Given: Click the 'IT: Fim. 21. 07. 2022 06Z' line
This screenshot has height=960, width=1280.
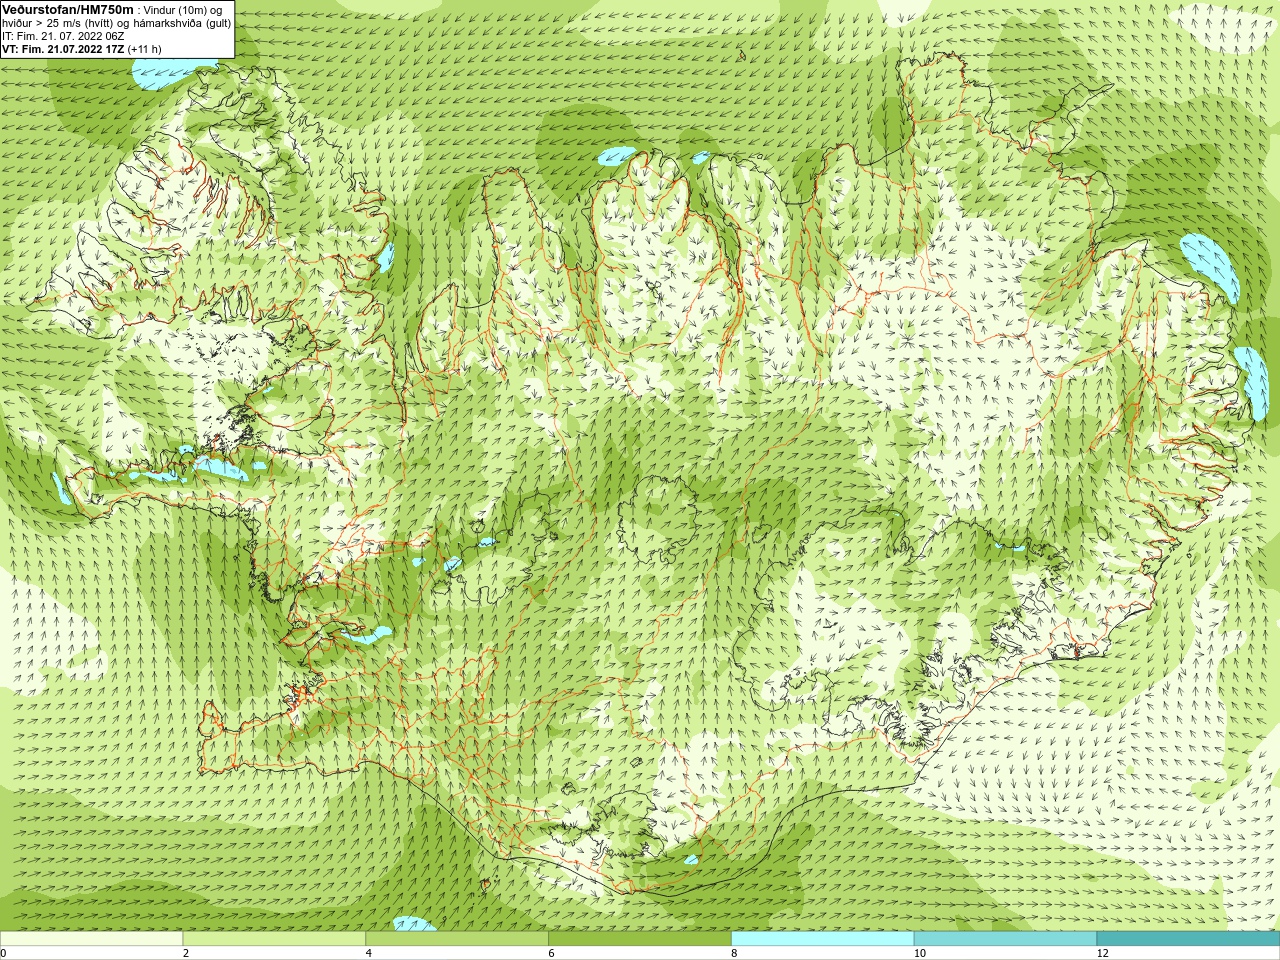Looking at the screenshot, I should 63,36.
